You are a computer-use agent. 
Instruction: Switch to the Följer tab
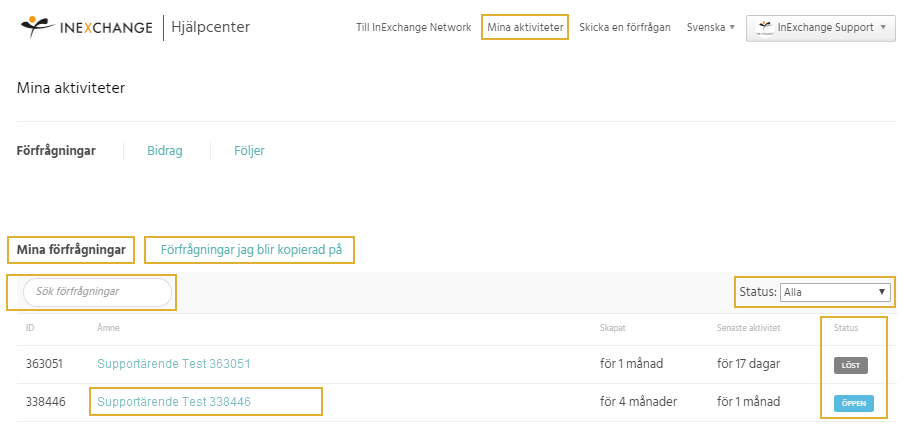(x=249, y=151)
